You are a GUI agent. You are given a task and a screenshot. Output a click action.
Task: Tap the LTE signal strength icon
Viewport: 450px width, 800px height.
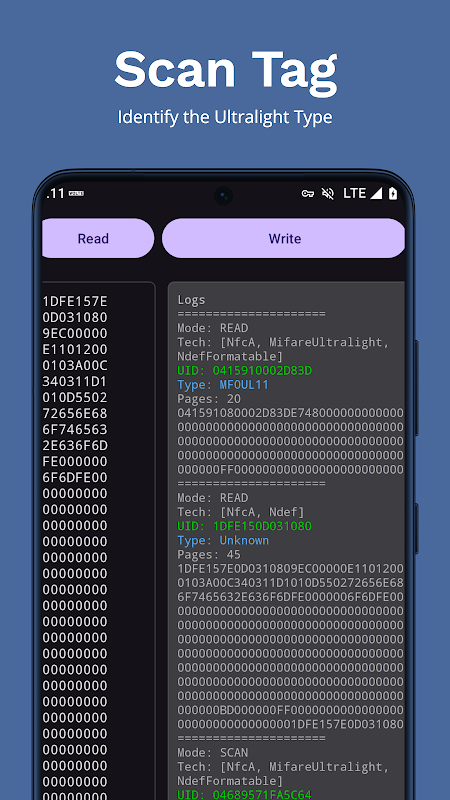pos(376,193)
